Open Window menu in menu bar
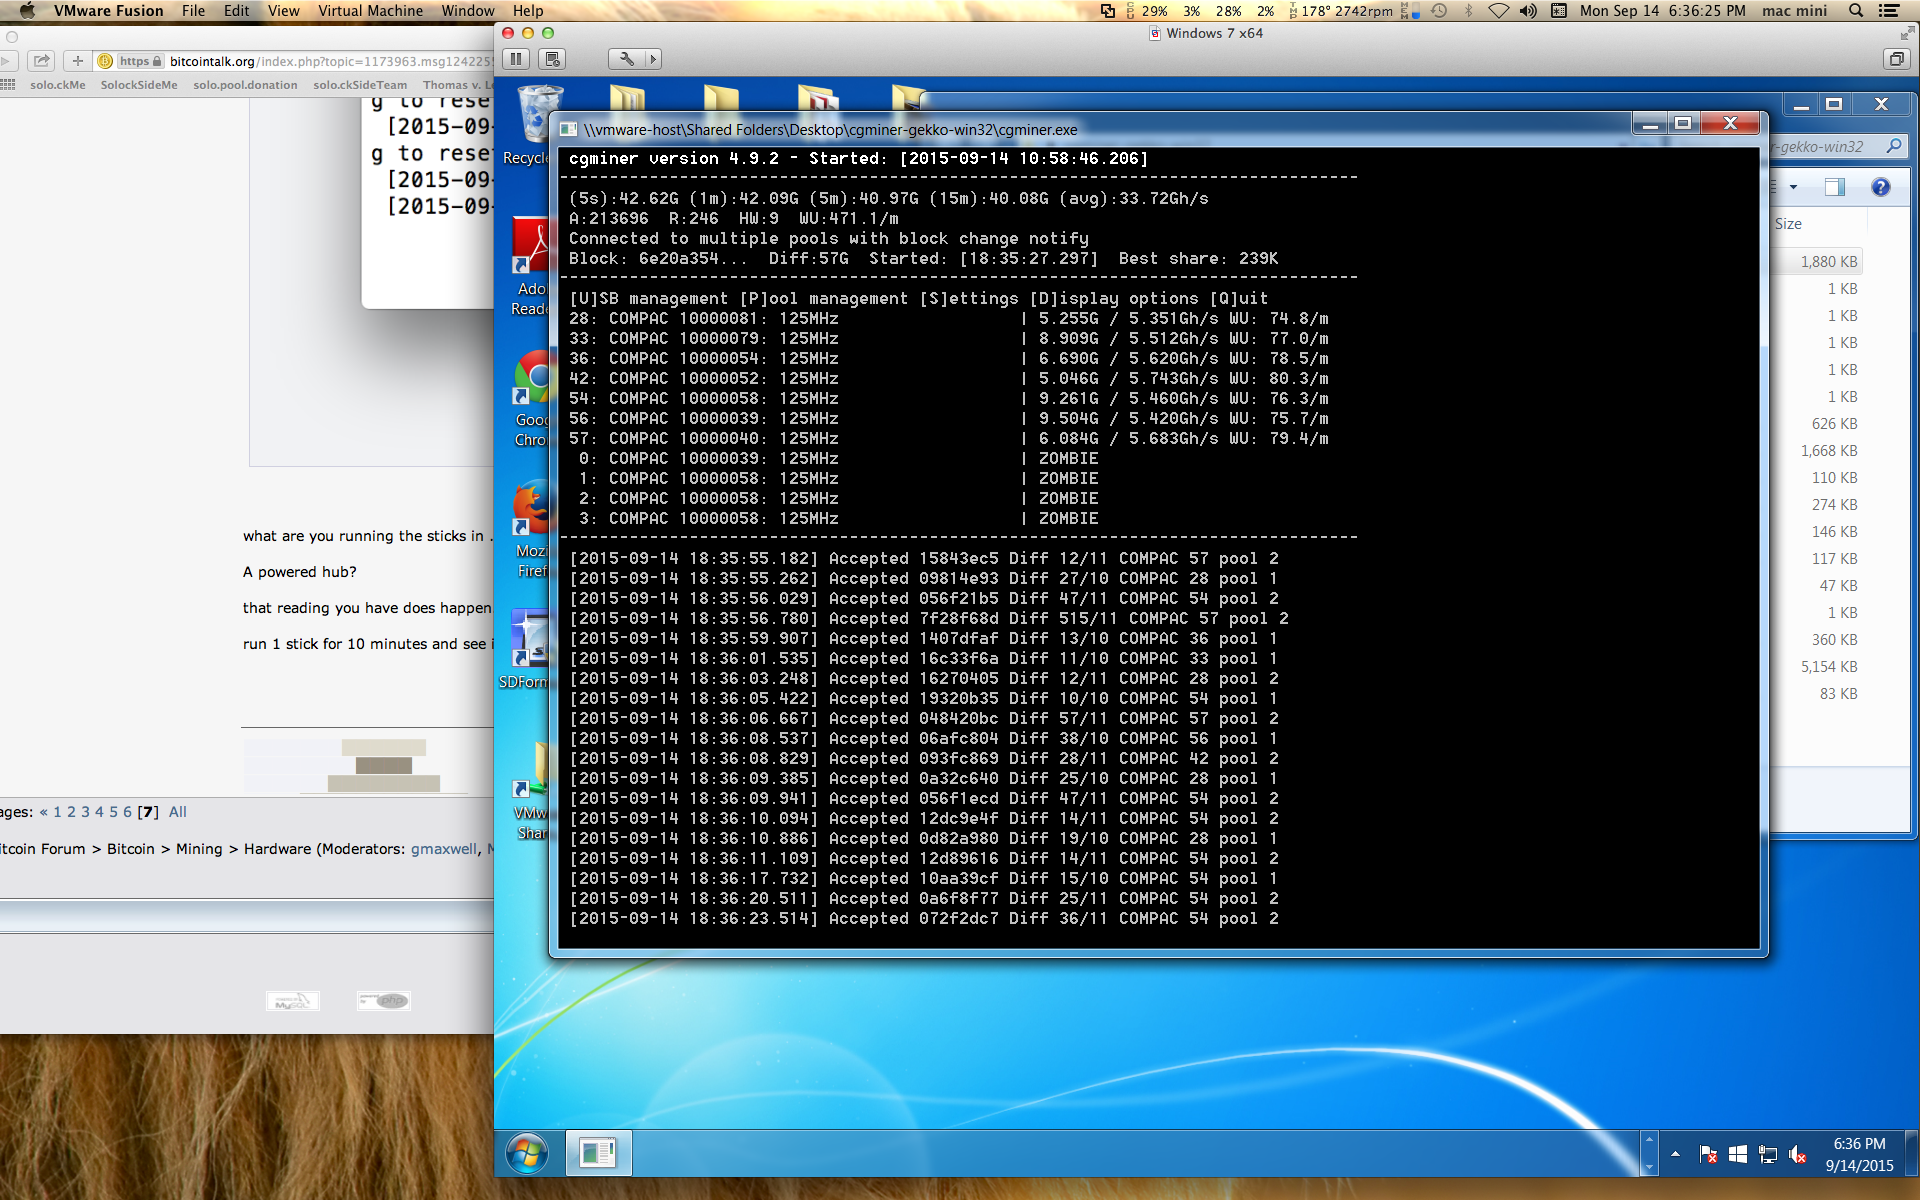This screenshot has width=1920, height=1200. (468, 11)
